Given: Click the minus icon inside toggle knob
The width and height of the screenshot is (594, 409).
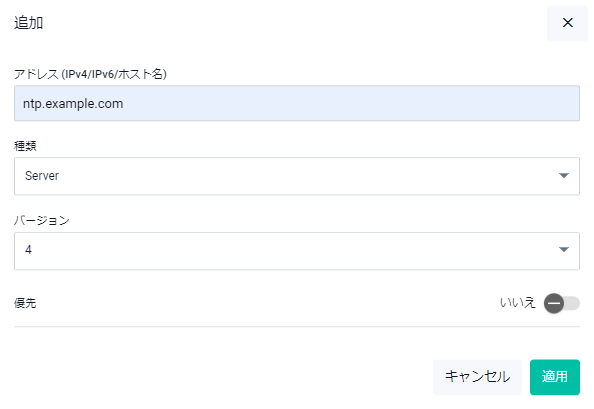Looking at the screenshot, I should click(x=554, y=303).
